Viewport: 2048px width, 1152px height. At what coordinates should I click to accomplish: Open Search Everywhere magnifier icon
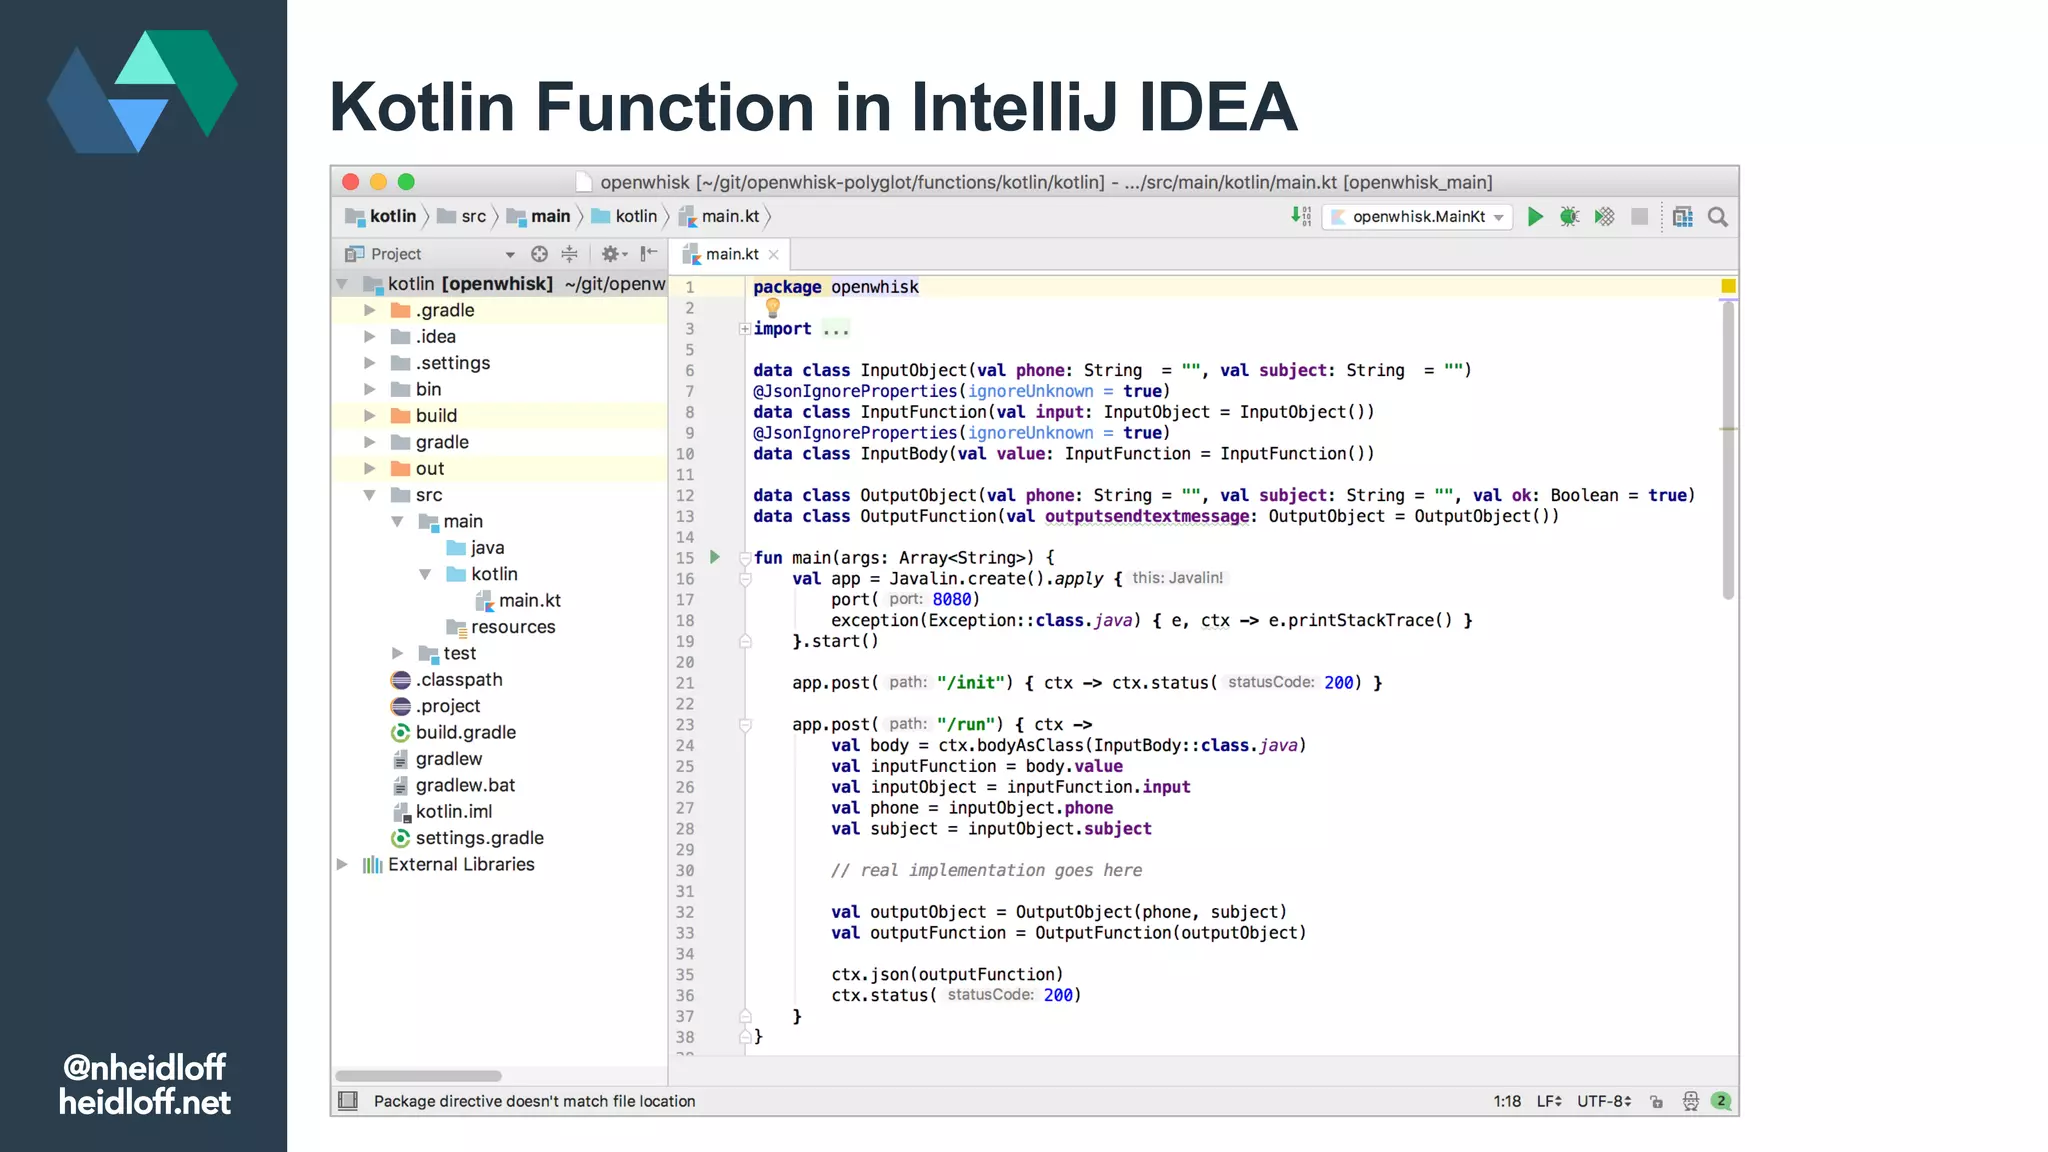point(1718,217)
